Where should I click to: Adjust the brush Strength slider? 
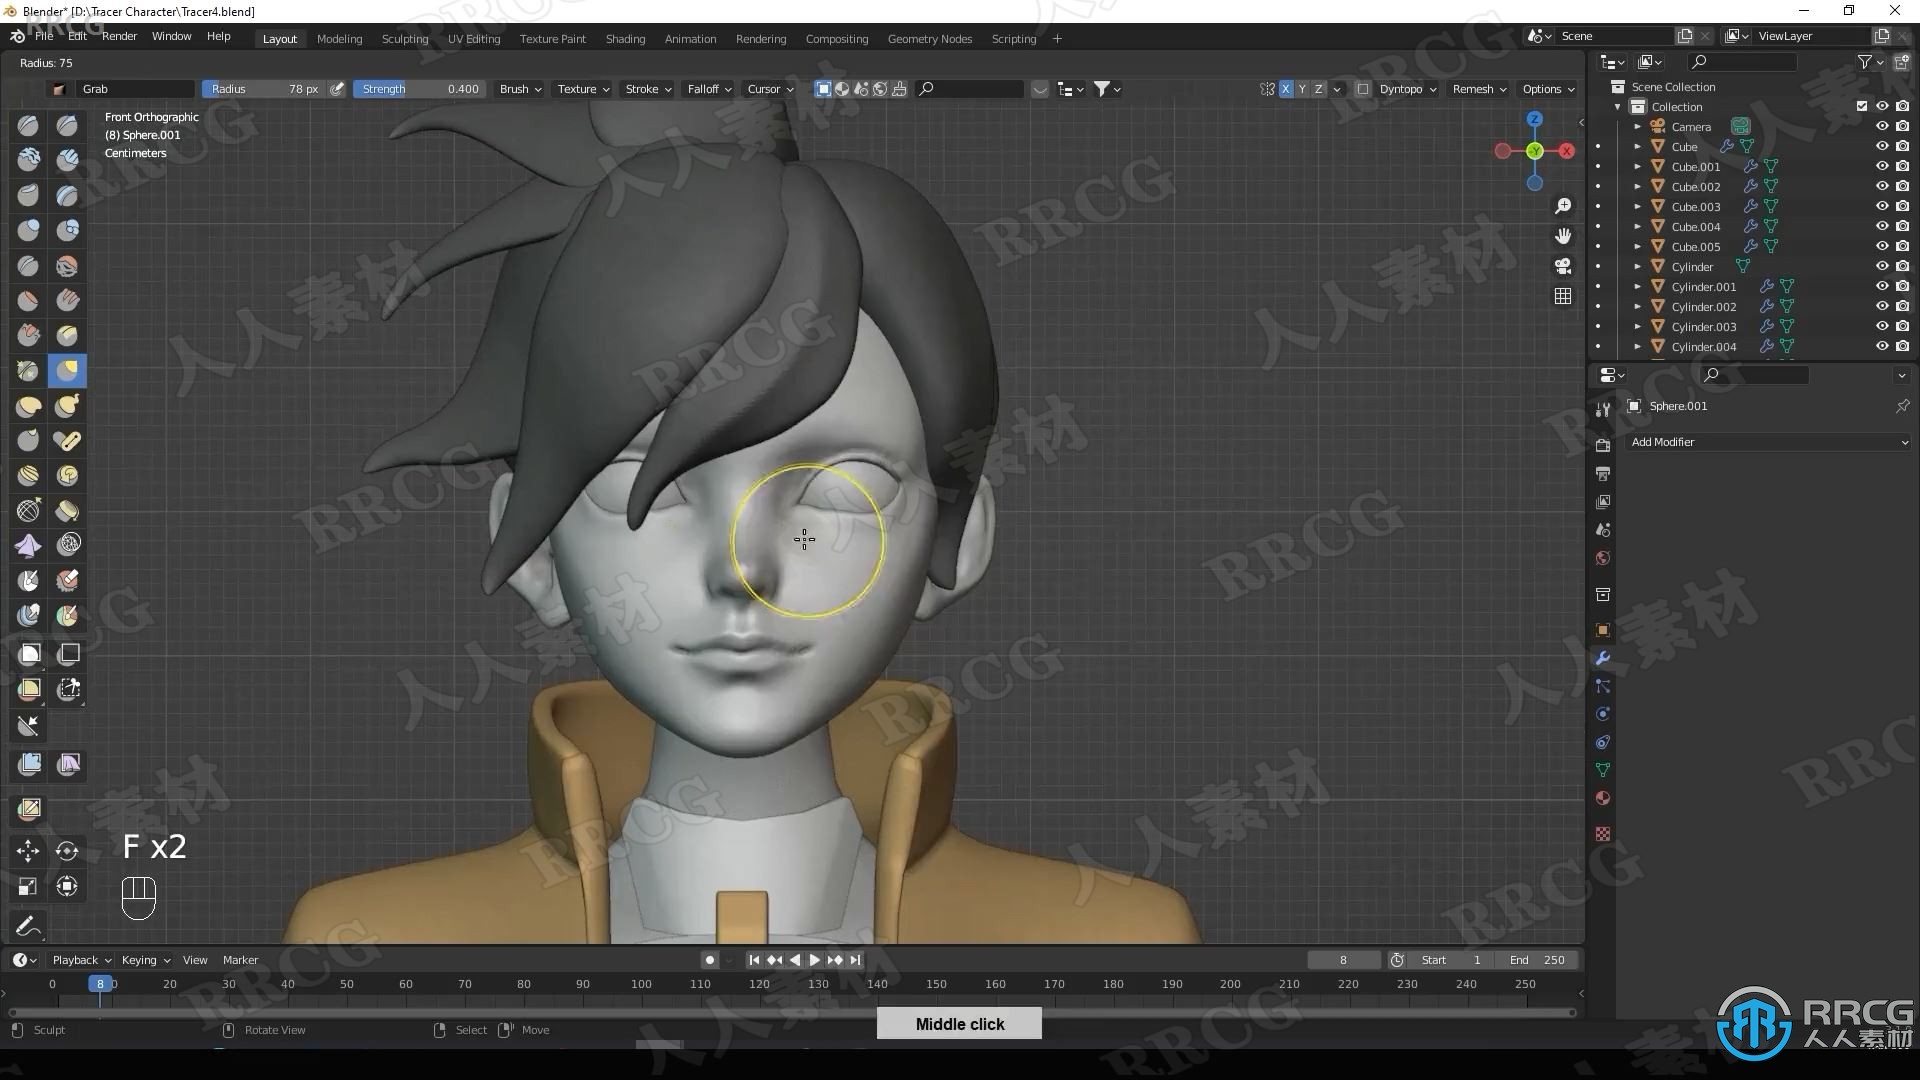[x=419, y=89]
